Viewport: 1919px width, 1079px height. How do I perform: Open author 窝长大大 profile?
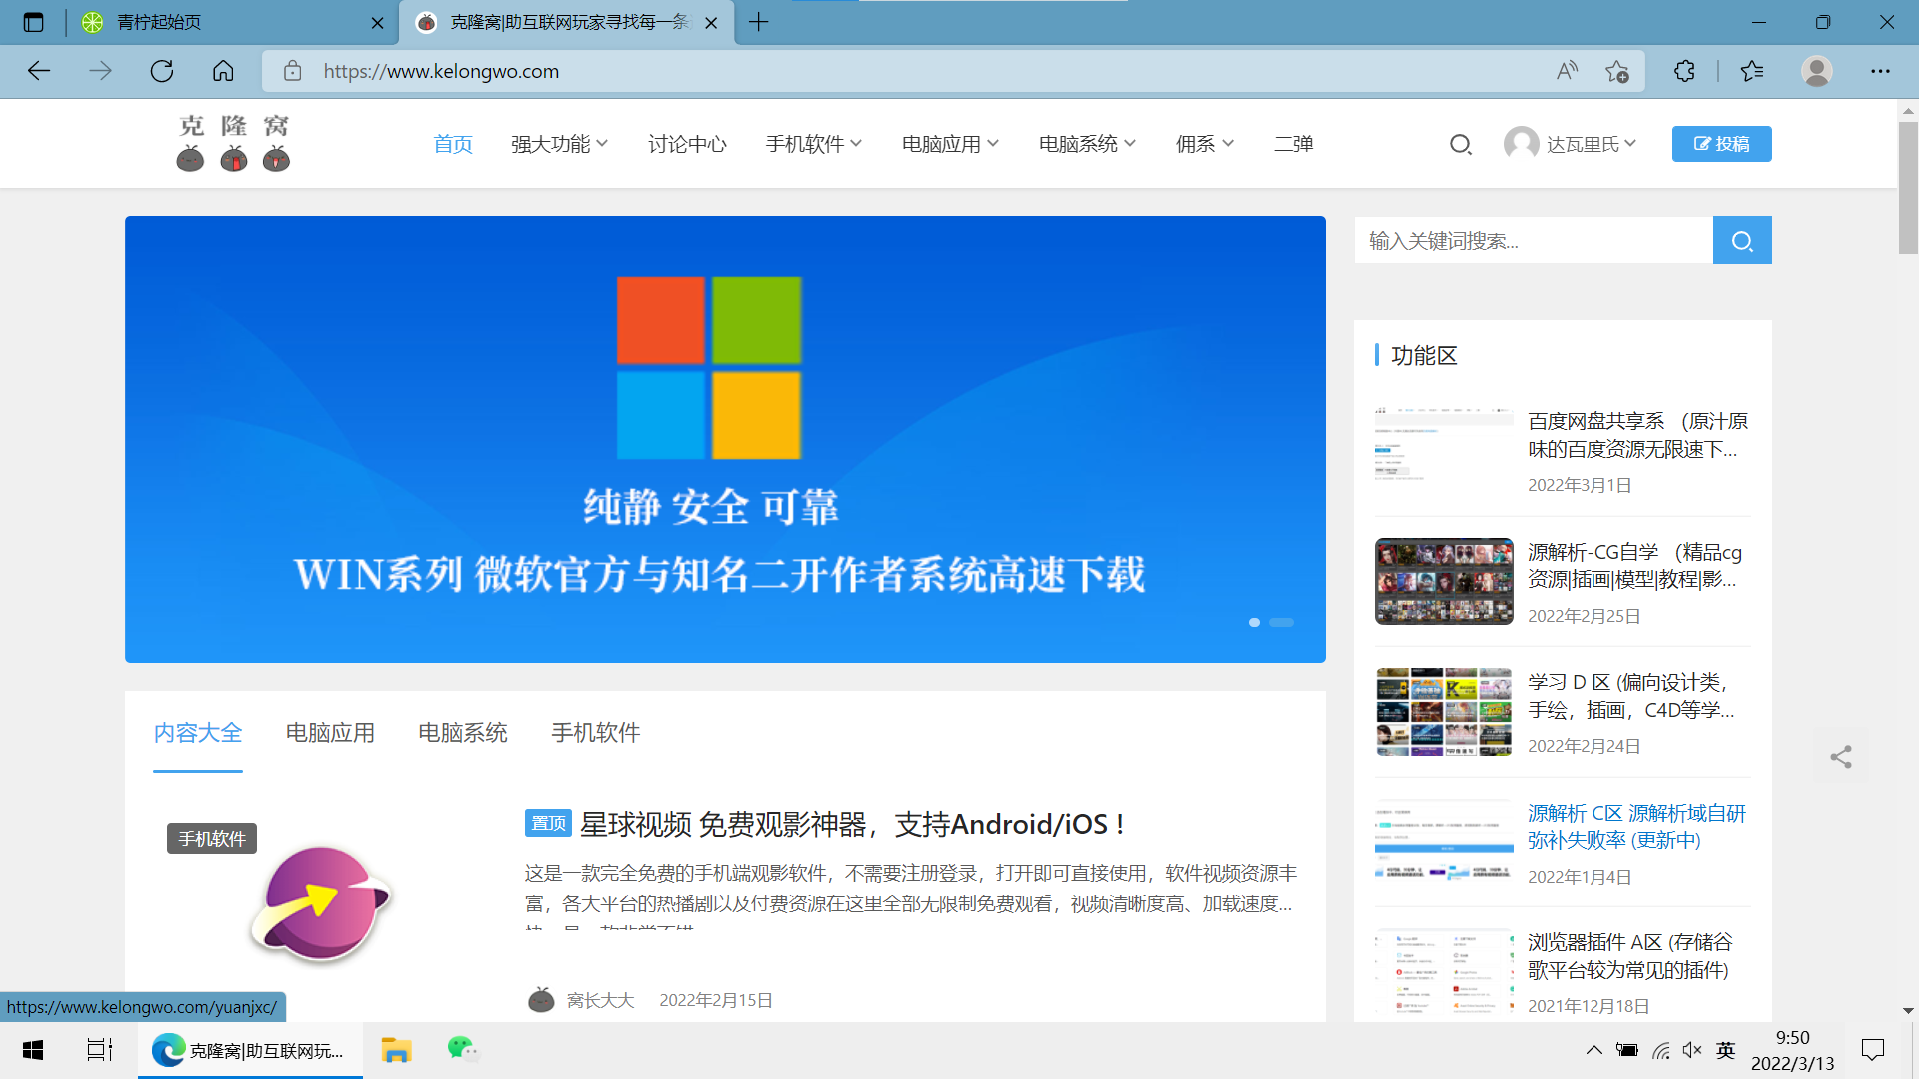[x=600, y=1000]
